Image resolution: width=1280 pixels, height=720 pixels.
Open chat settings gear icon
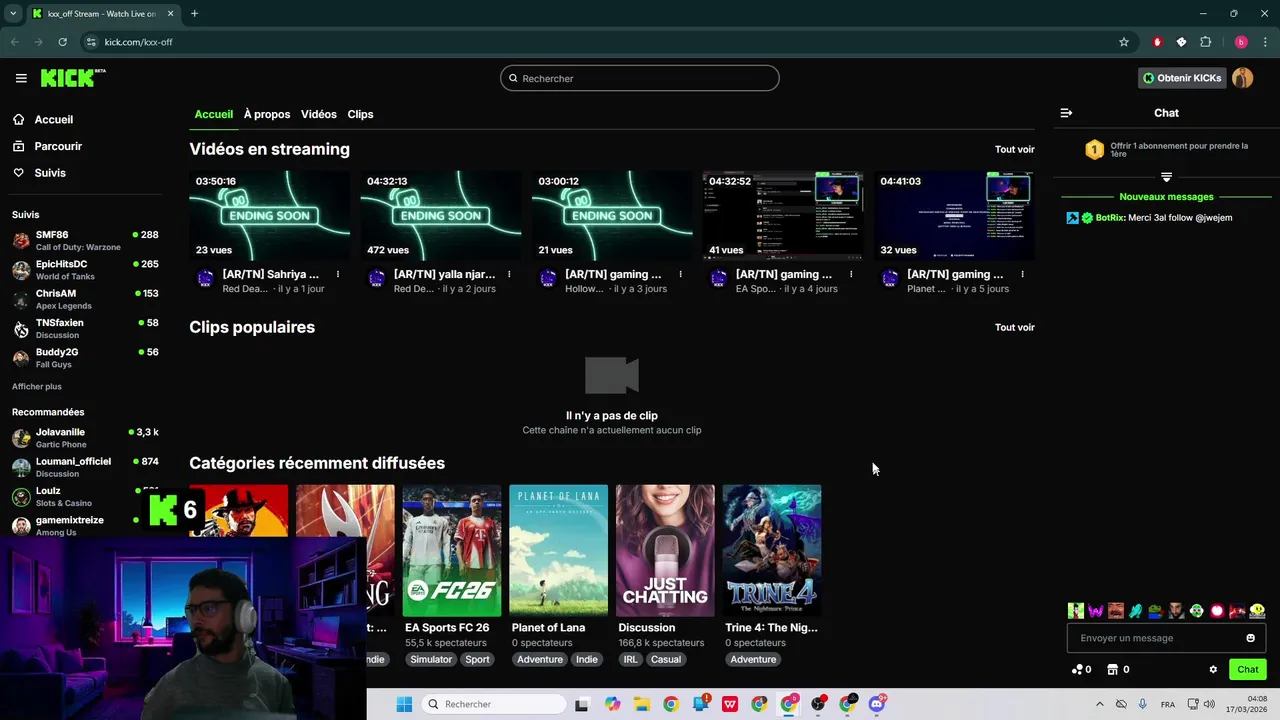click(1213, 669)
